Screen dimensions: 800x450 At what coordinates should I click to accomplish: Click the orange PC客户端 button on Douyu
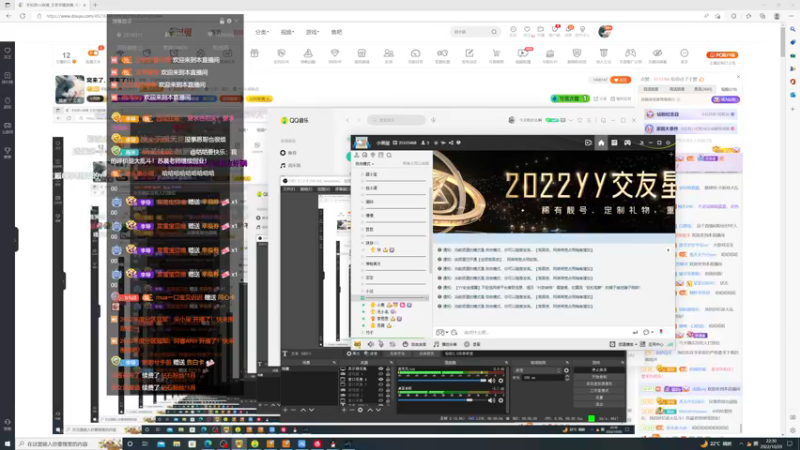coord(722,55)
